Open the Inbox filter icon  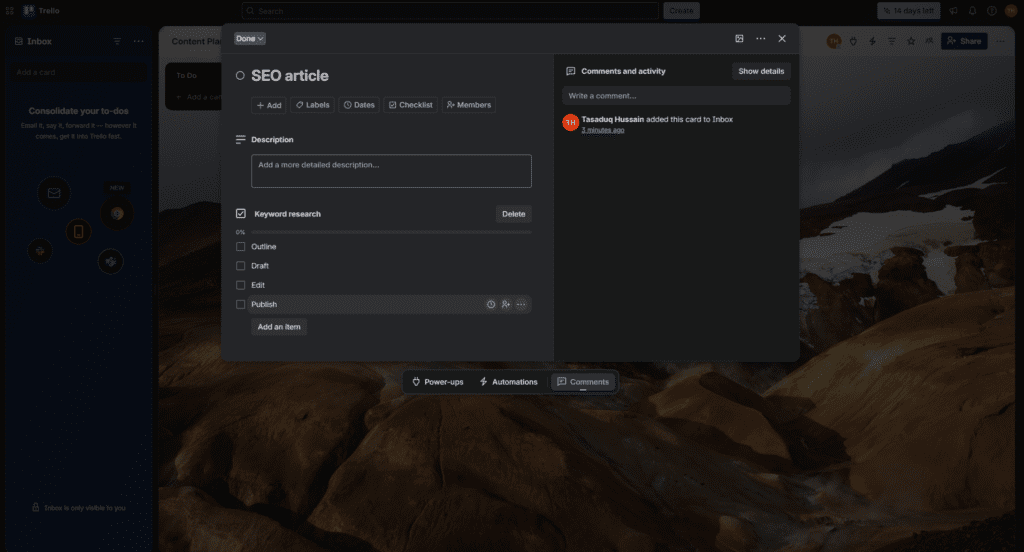point(117,41)
